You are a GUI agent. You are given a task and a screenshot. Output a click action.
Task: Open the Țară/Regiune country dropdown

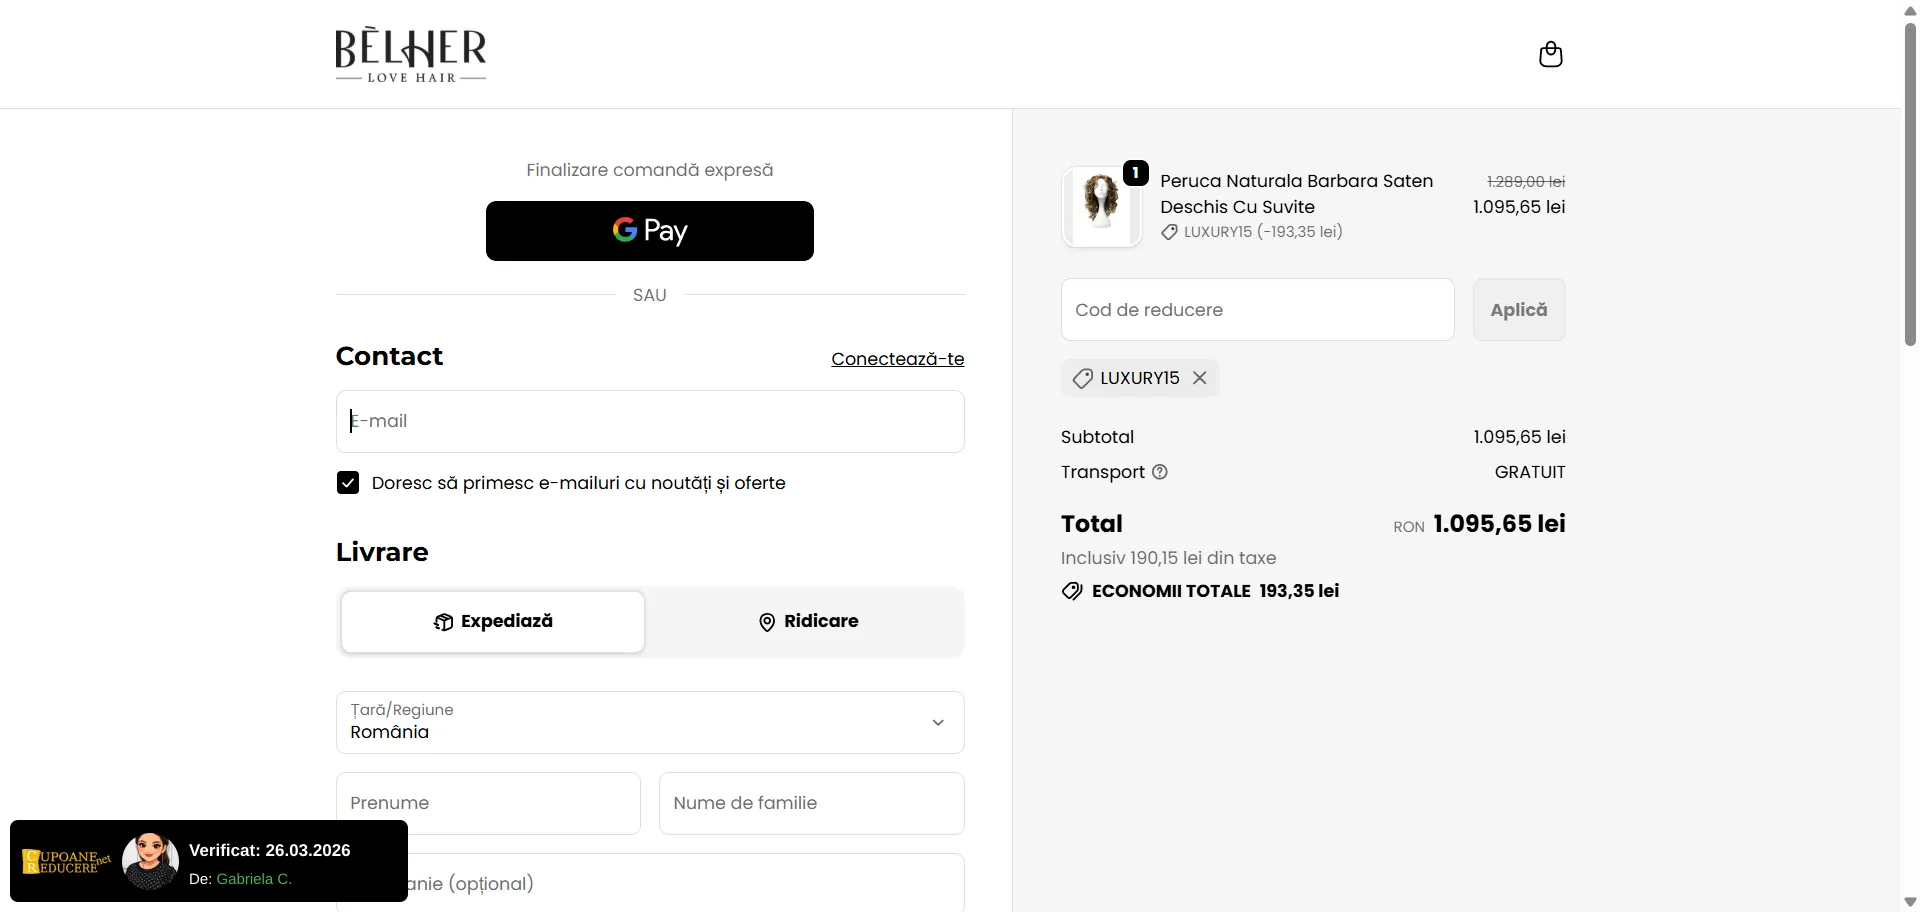pyautogui.click(x=650, y=722)
